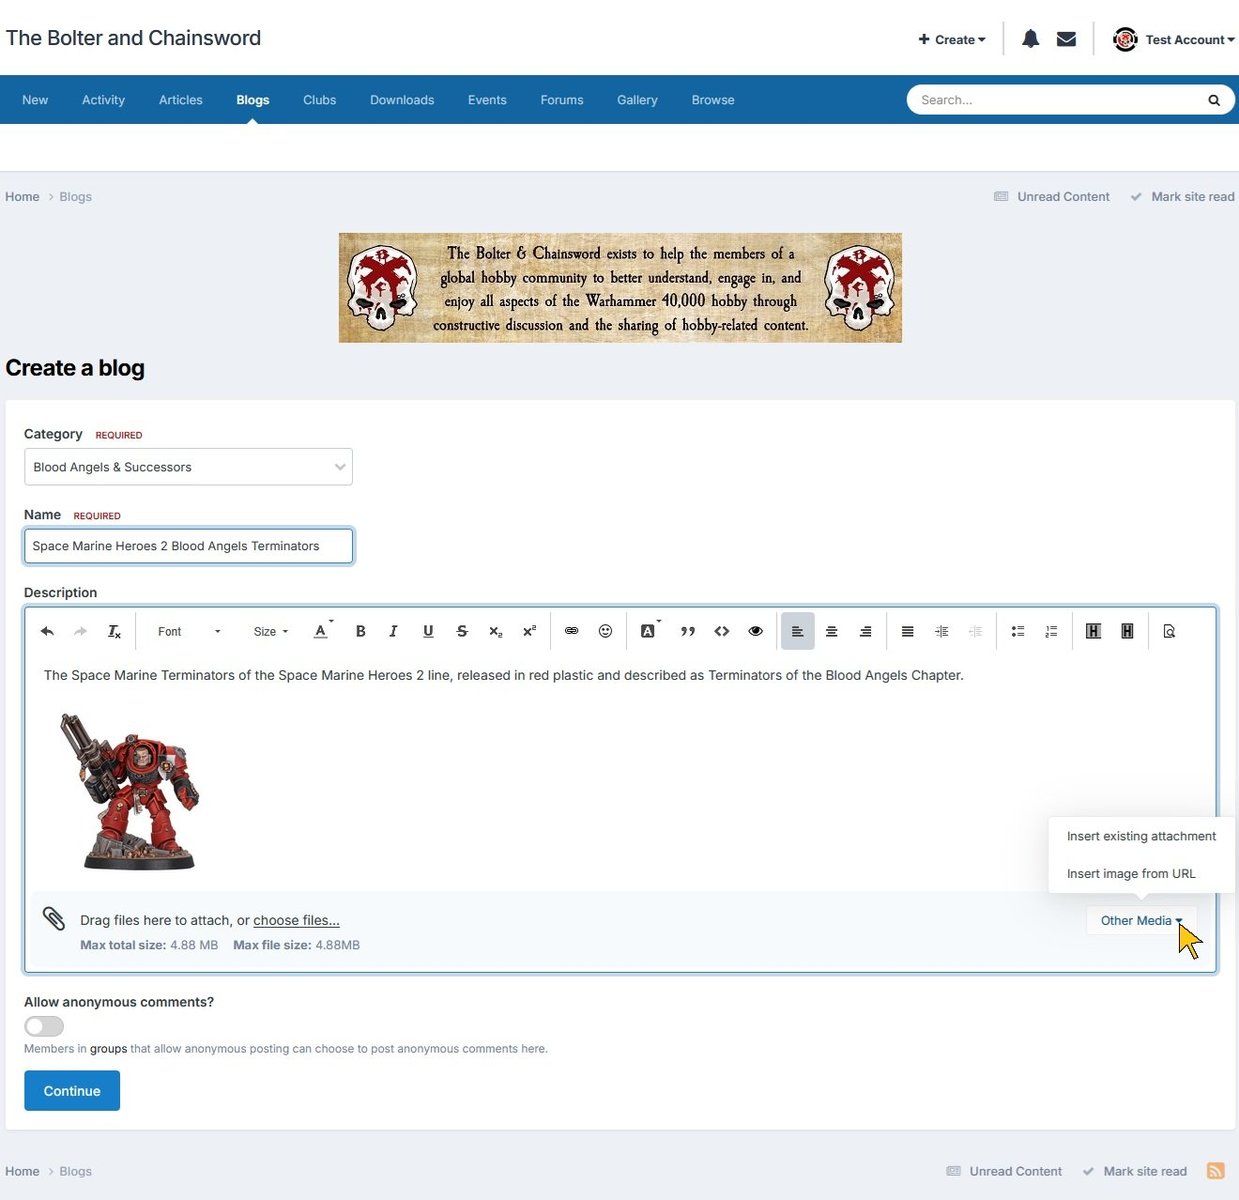Open top Unread Content link
This screenshot has height=1200, width=1239.
[x=1052, y=197]
